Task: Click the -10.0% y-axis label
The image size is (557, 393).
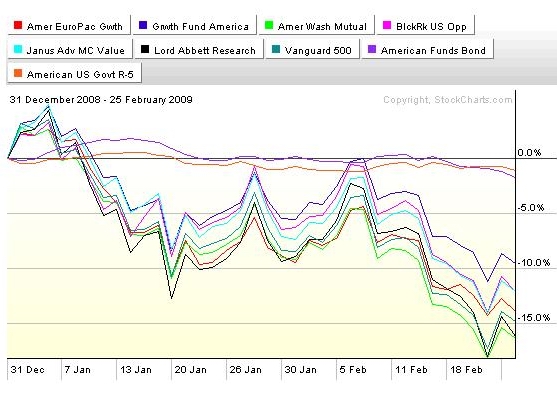Action: [x=534, y=263]
